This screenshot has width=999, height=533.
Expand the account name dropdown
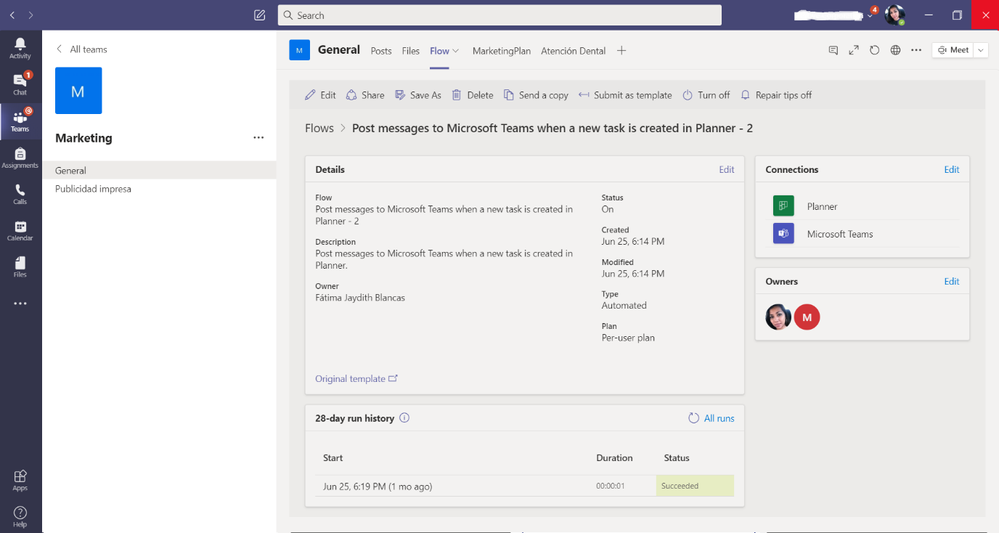click(x=870, y=15)
